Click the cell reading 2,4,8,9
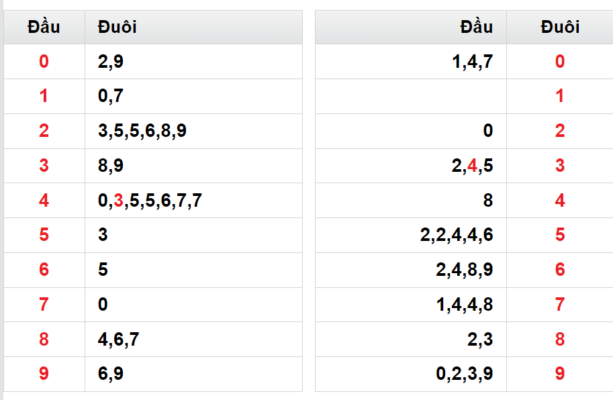613x400 pixels. pyautogui.click(x=411, y=270)
